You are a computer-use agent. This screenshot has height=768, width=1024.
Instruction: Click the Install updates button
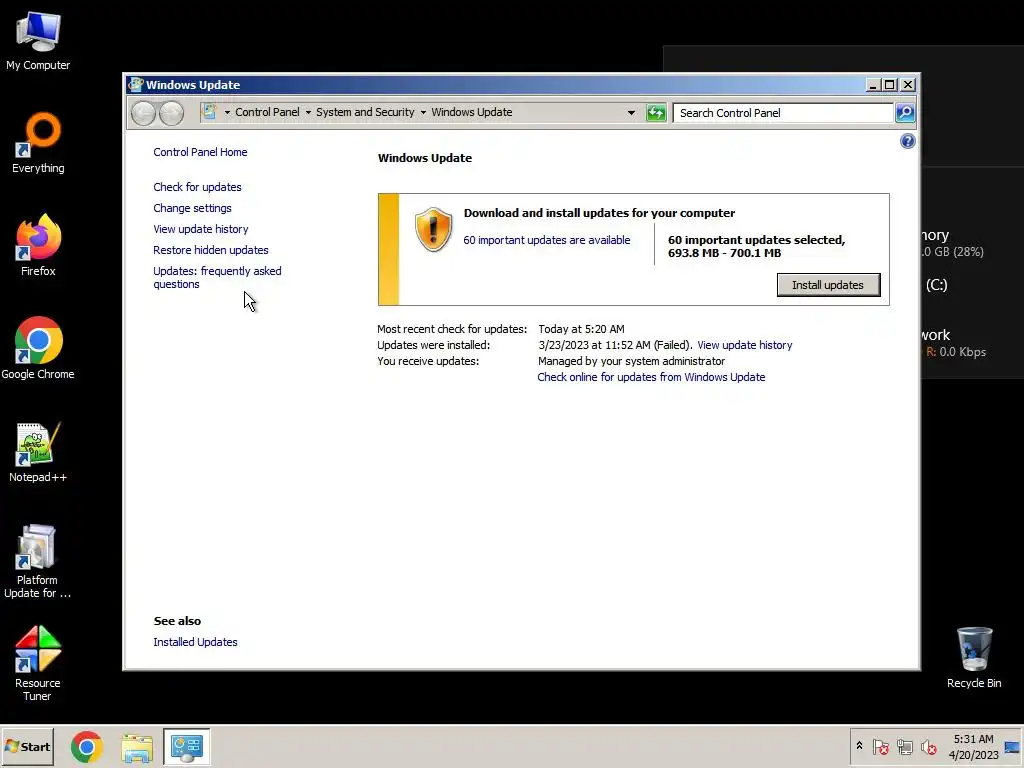pyautogui.click(x=828, y=285)
